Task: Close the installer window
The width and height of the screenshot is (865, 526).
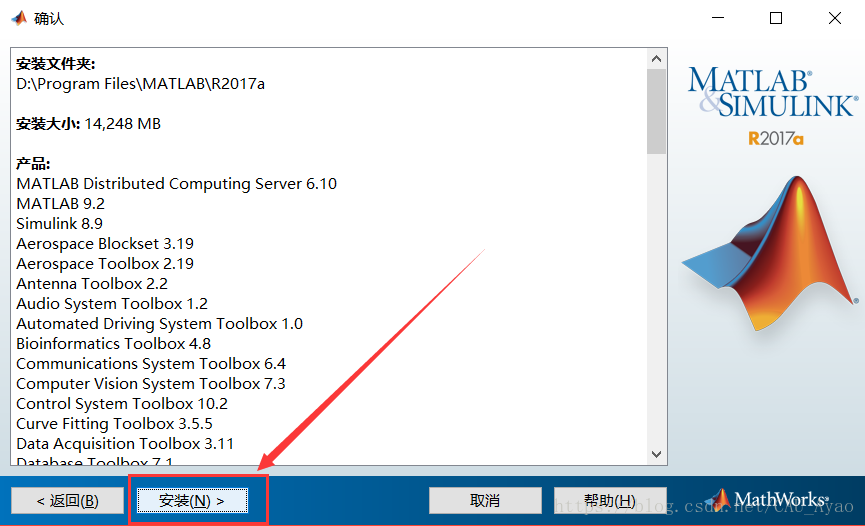Action: [835, 18]
